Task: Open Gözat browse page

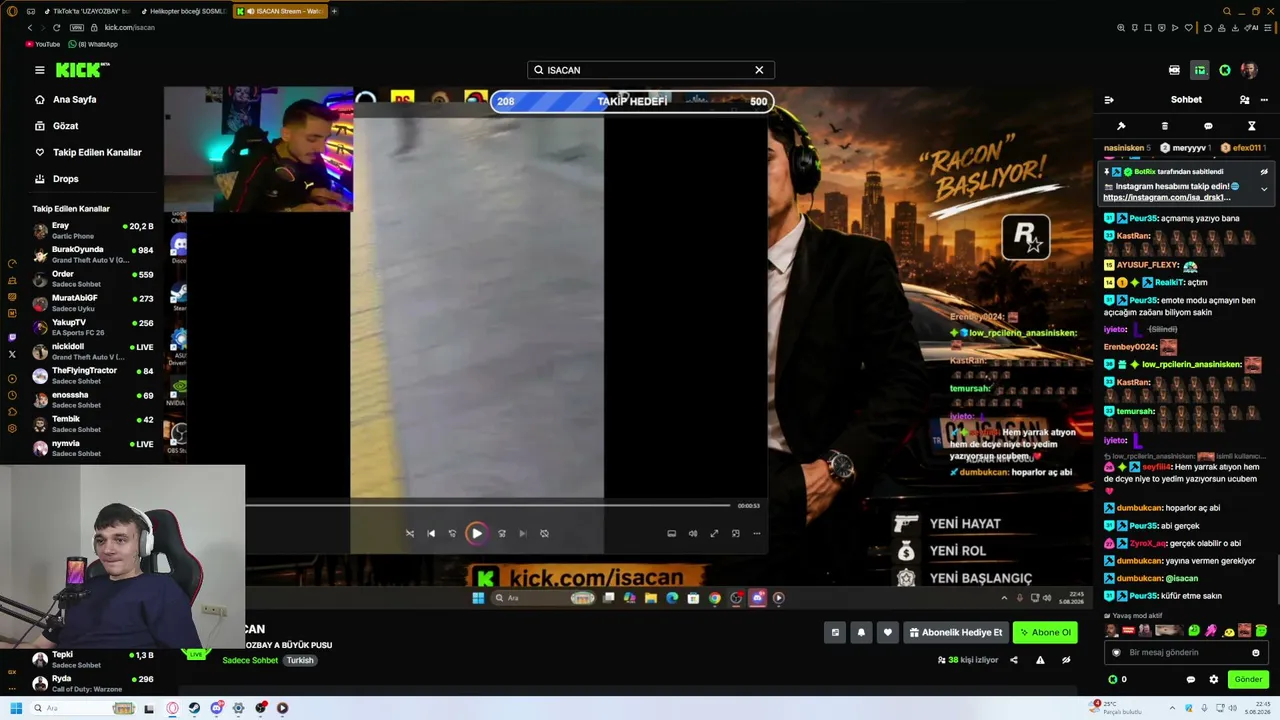Action: click(x=65, y=126)
